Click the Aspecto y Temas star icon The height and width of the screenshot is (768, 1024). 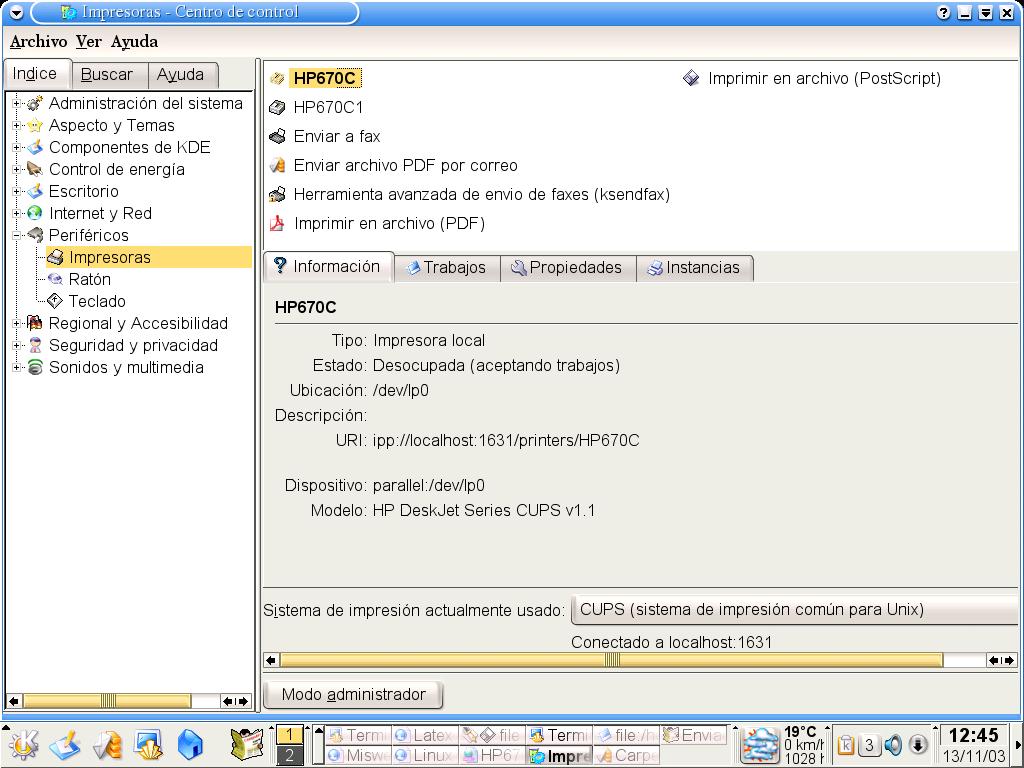(35, 125)
